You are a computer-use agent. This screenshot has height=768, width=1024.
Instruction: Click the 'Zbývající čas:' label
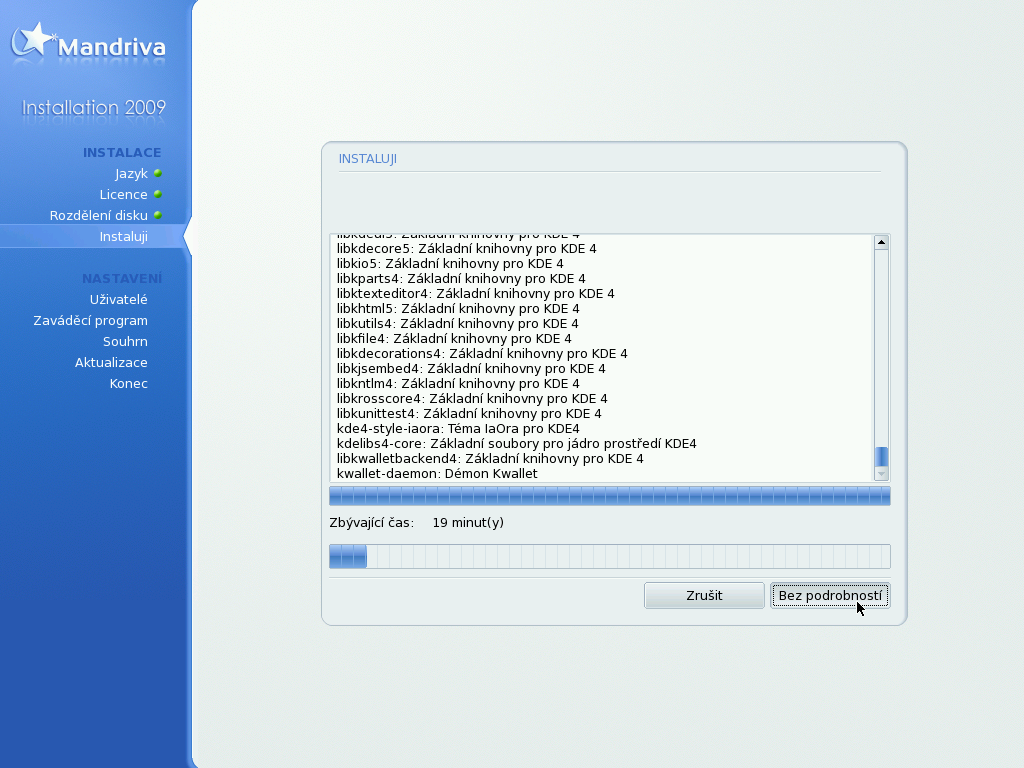point(372,522)
